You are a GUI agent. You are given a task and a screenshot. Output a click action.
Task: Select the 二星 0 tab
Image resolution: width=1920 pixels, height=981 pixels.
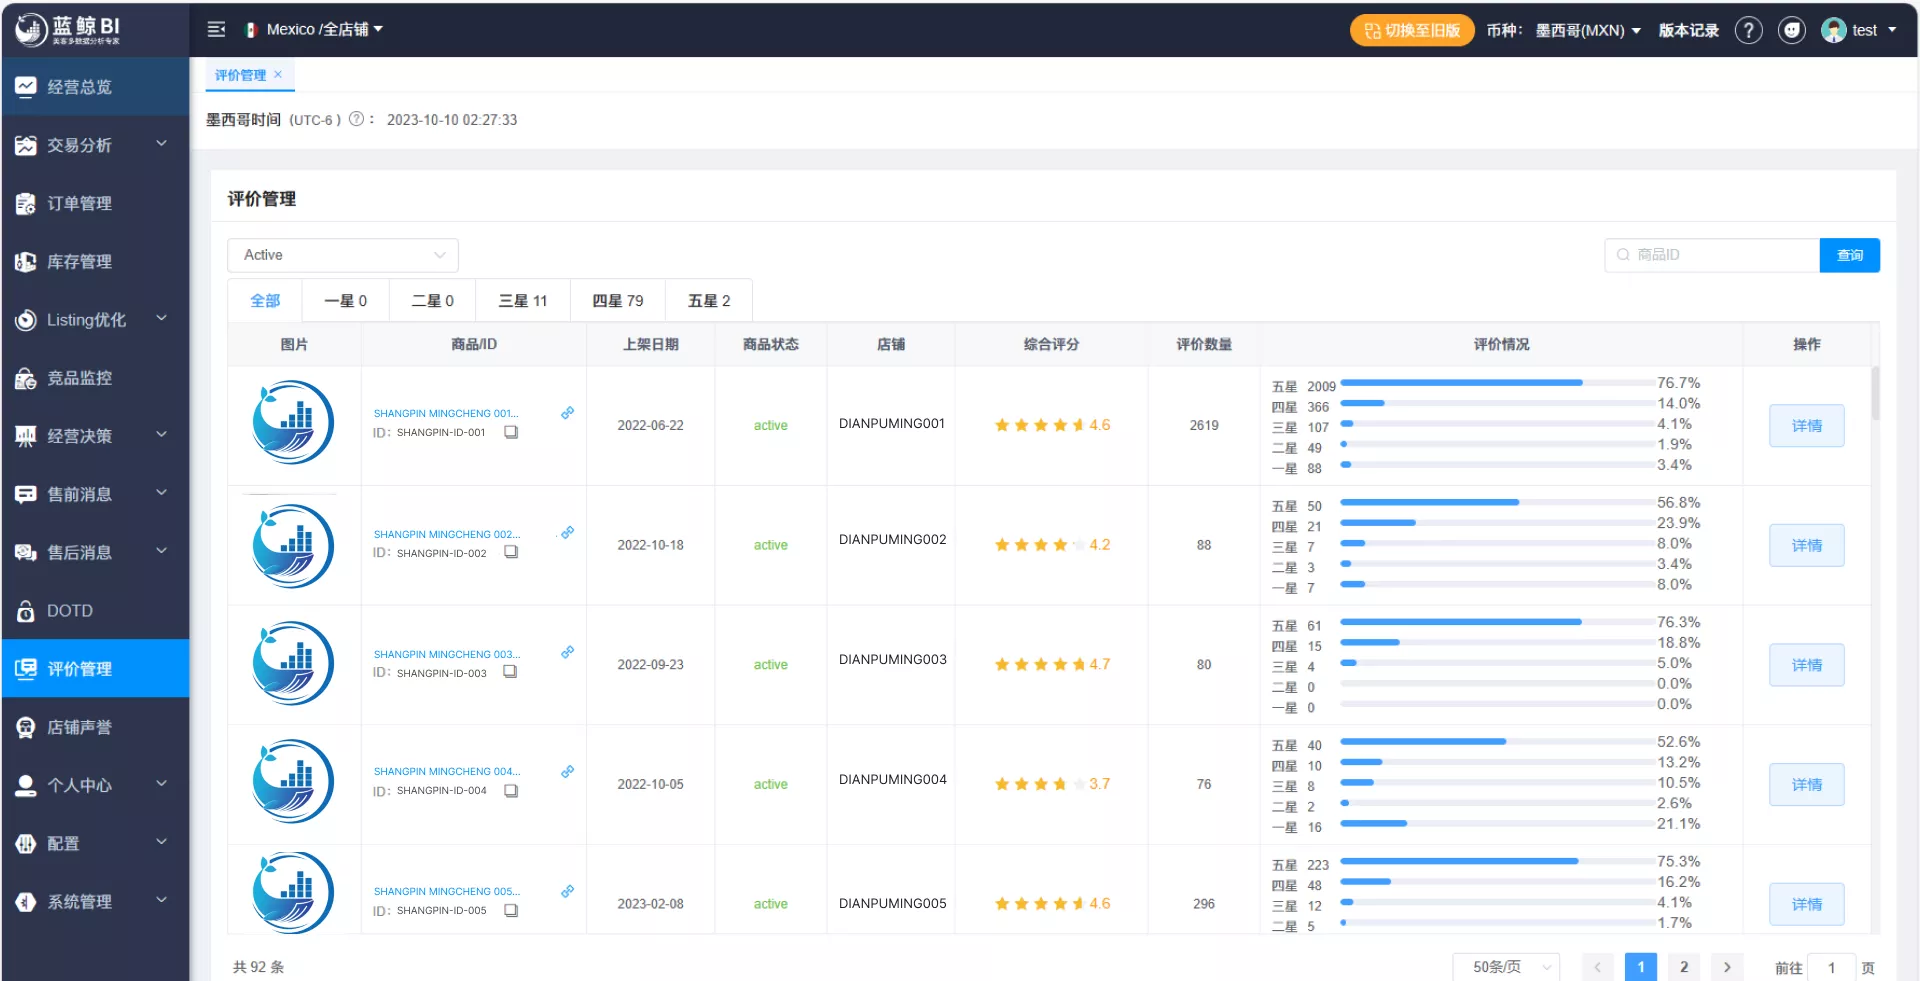tap(432, 301)
